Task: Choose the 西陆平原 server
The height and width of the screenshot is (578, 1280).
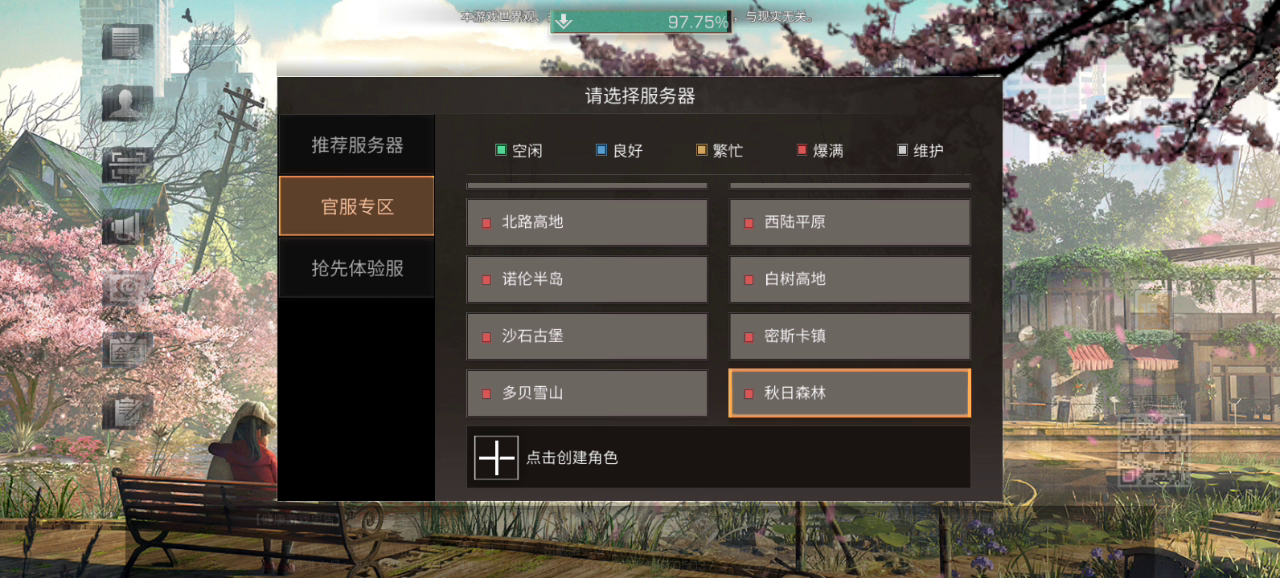Action: (x=850, y=222)
